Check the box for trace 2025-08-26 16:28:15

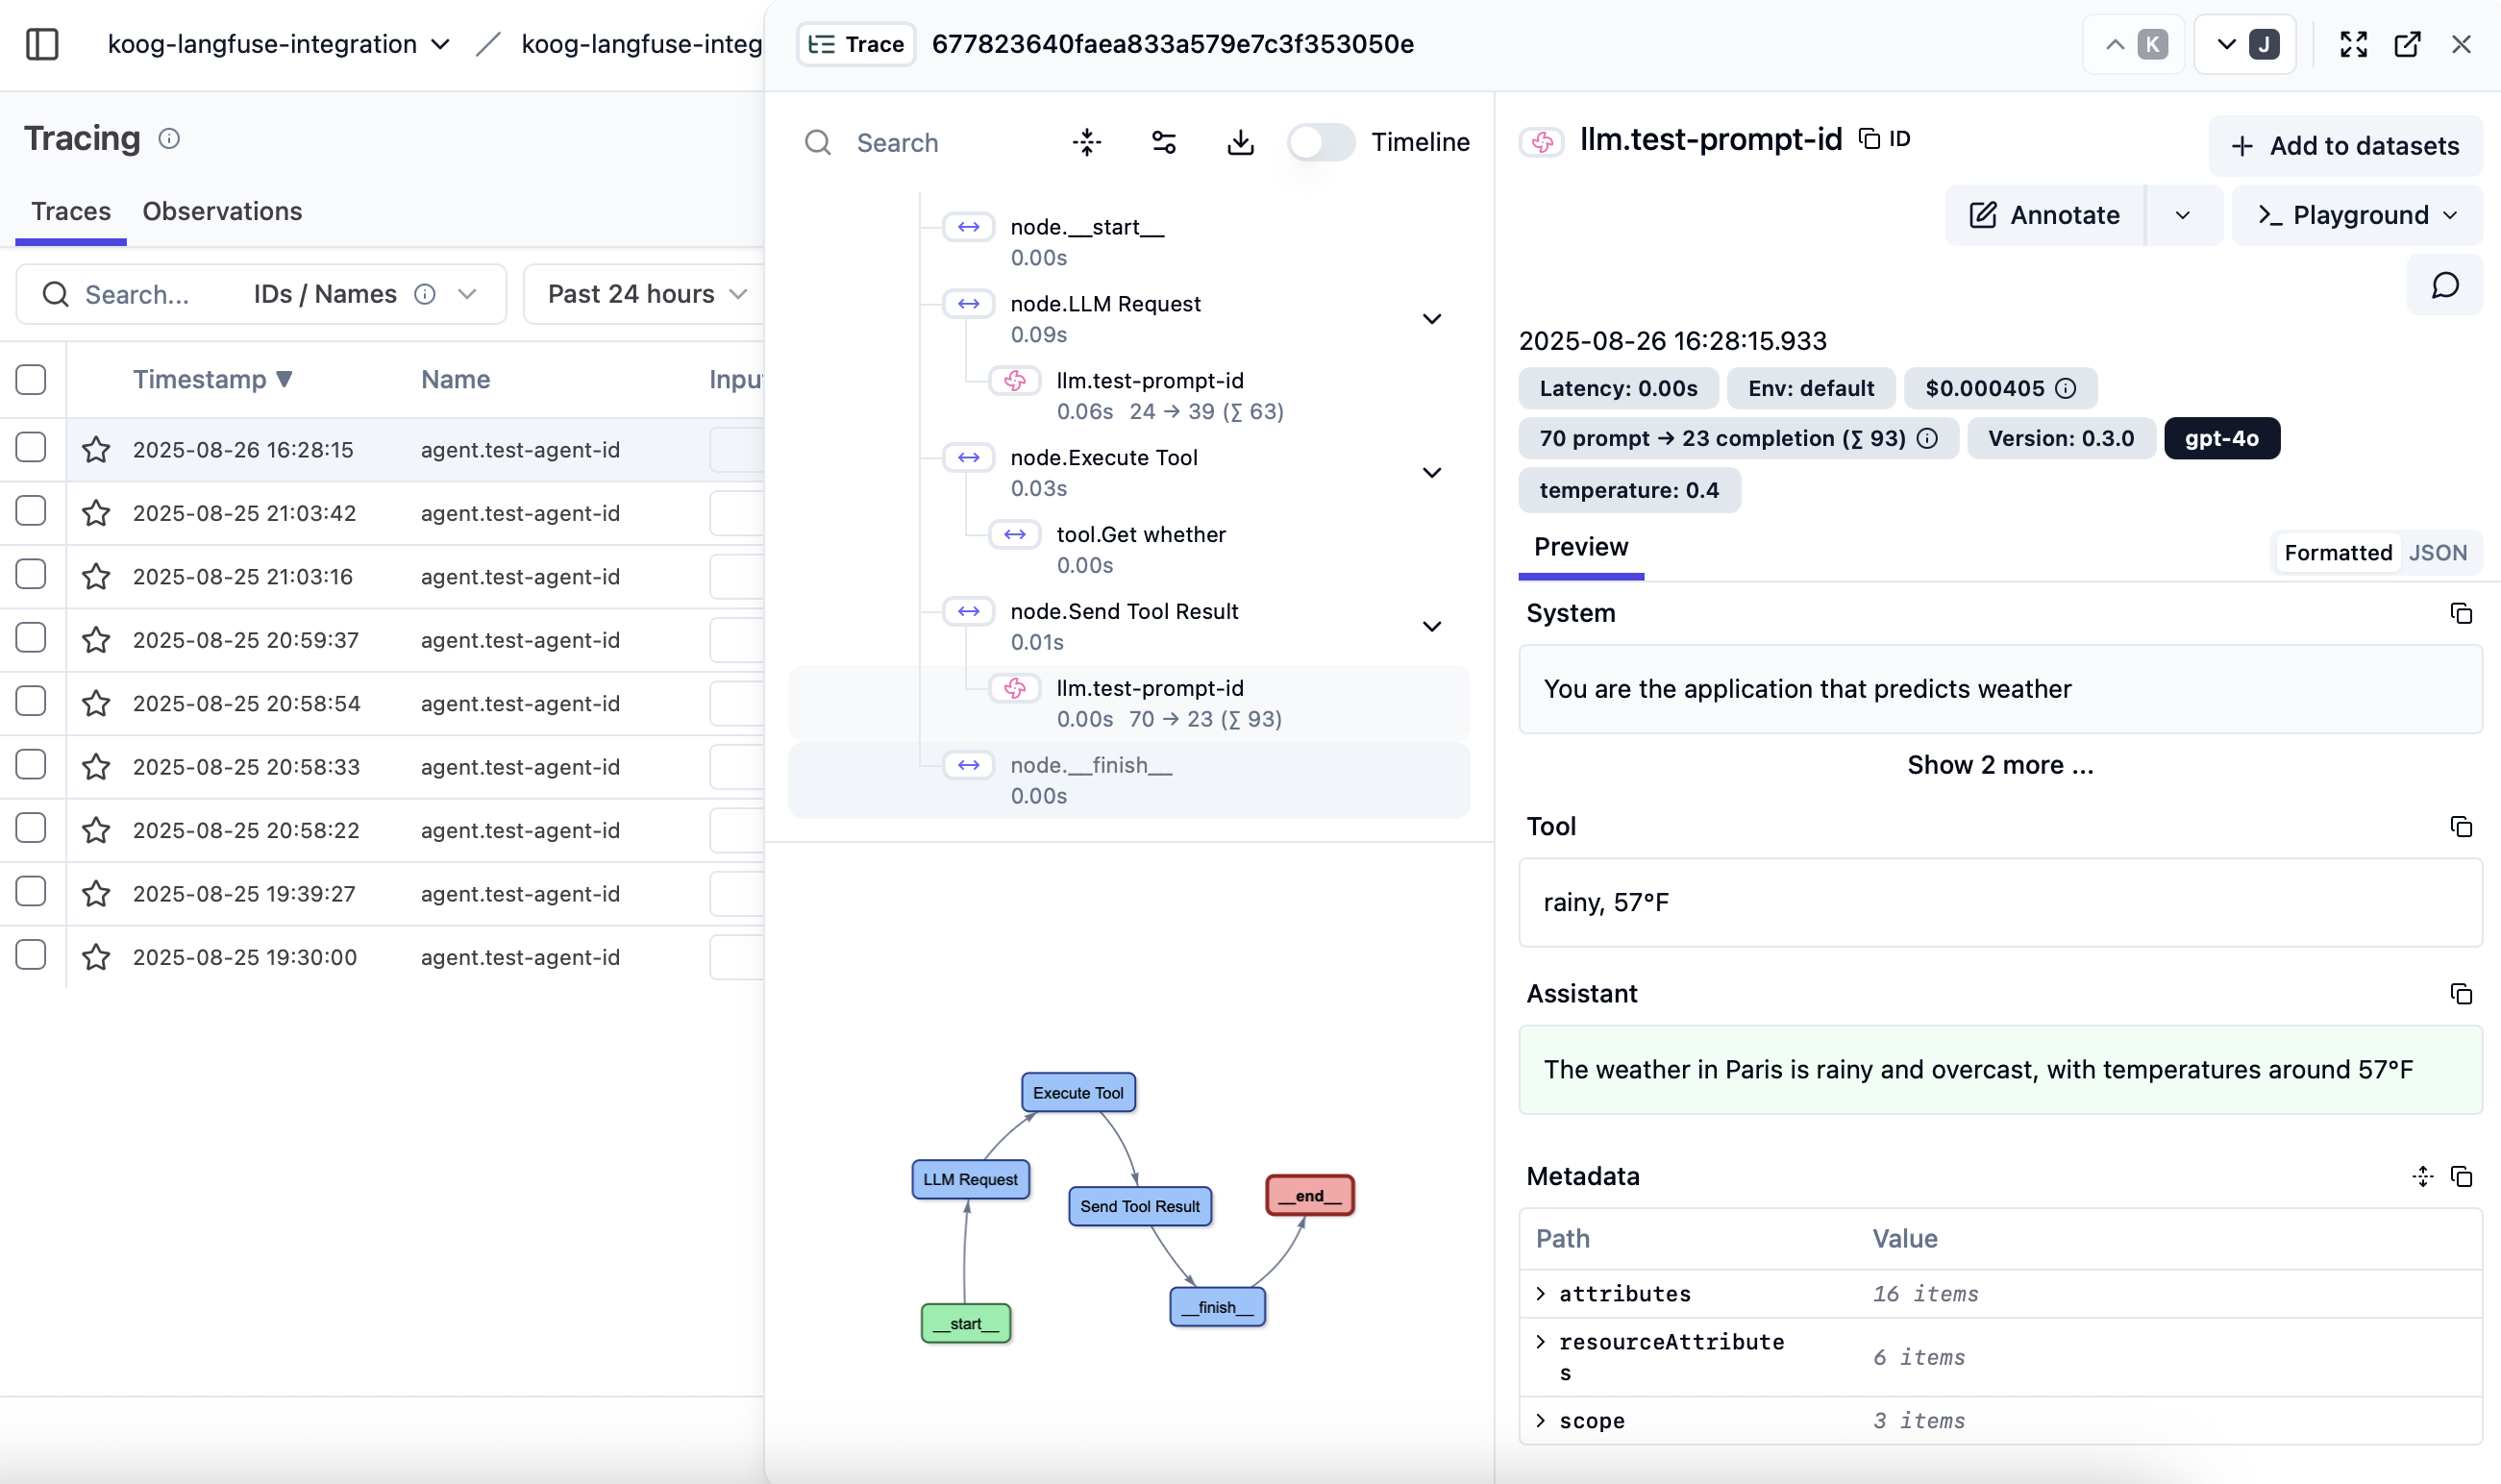(x=31, y=447)
